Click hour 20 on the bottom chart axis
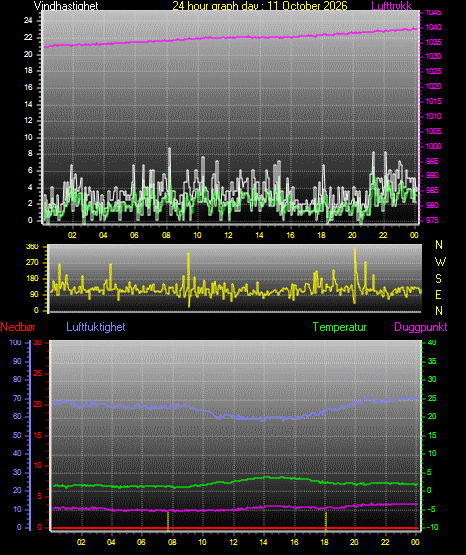The image size is (466, 555). (354, 542)
